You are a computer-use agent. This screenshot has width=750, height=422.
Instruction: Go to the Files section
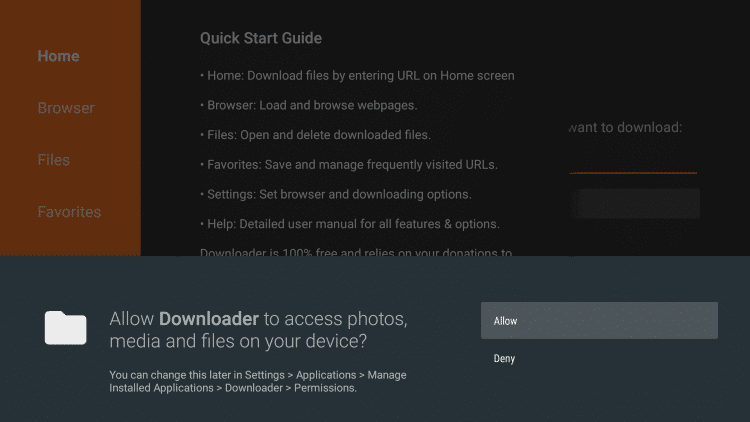tap(54, 160)
